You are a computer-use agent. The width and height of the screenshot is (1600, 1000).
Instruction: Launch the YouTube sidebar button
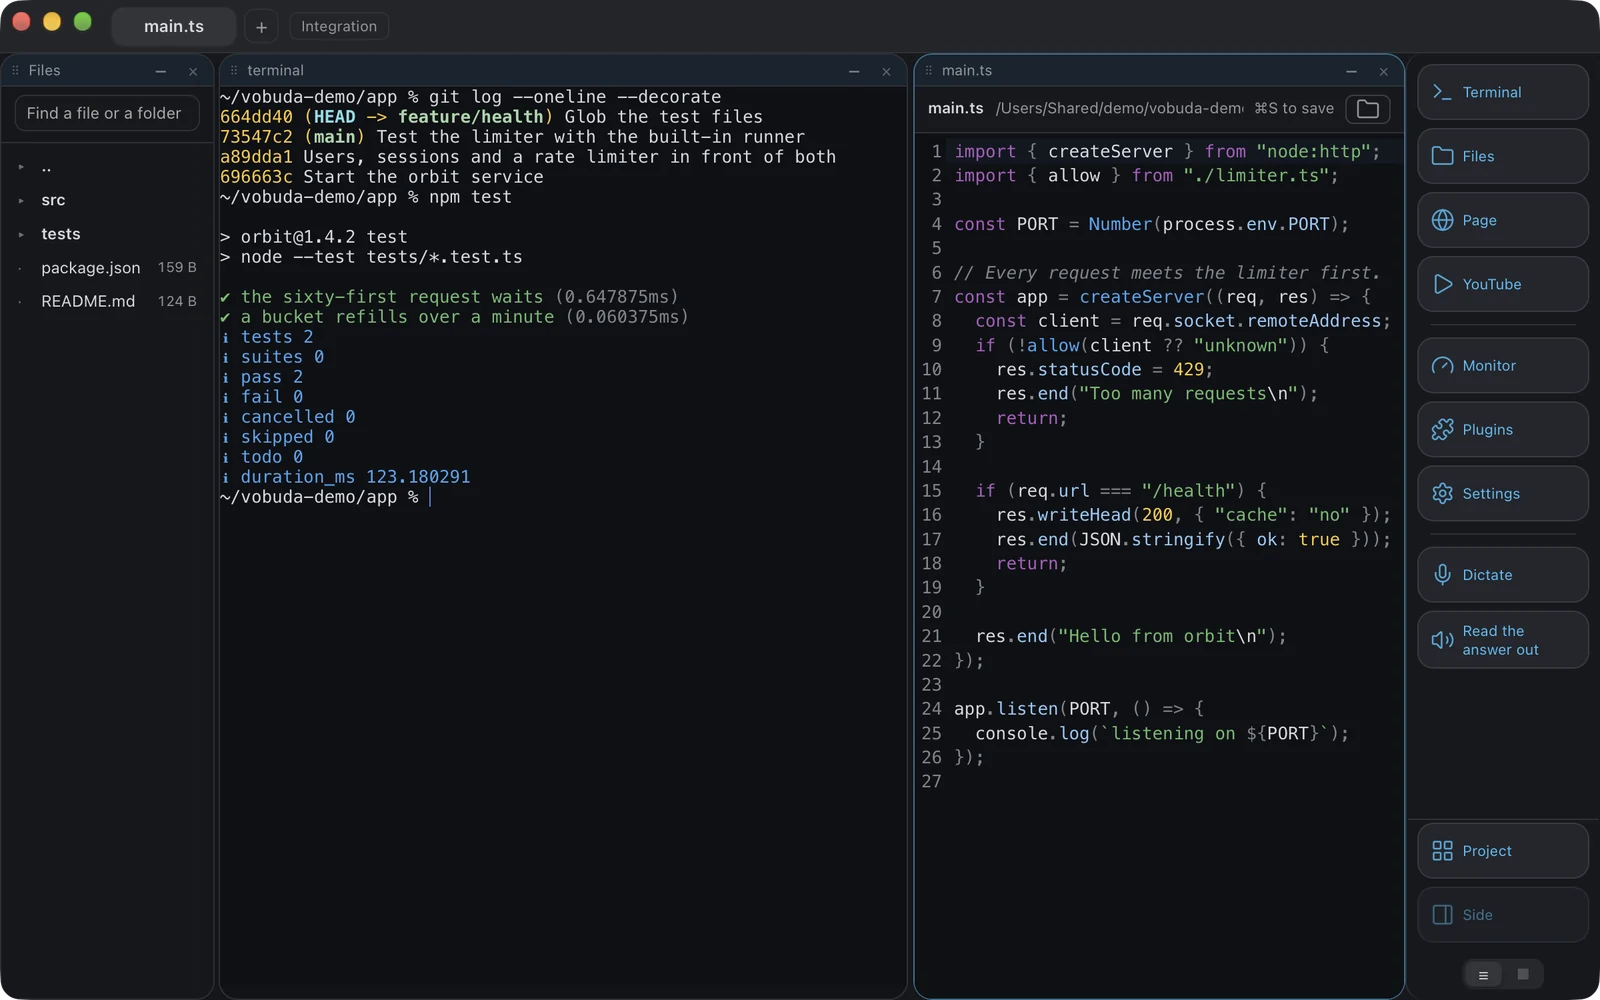point(1502,284)
